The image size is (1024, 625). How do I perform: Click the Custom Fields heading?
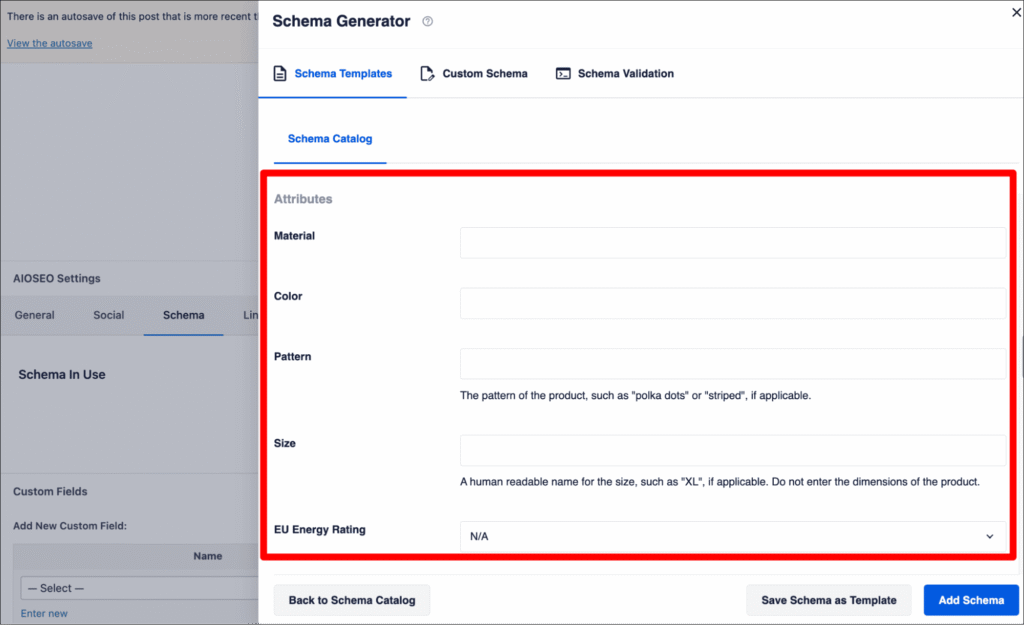coord(50,491)
